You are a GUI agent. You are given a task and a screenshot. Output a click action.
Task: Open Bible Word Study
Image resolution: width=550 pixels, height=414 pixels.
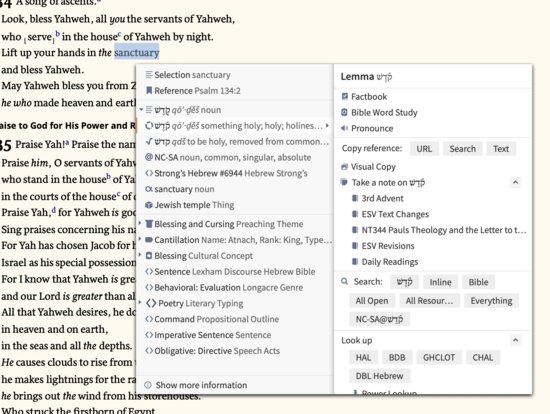point(379,112)
